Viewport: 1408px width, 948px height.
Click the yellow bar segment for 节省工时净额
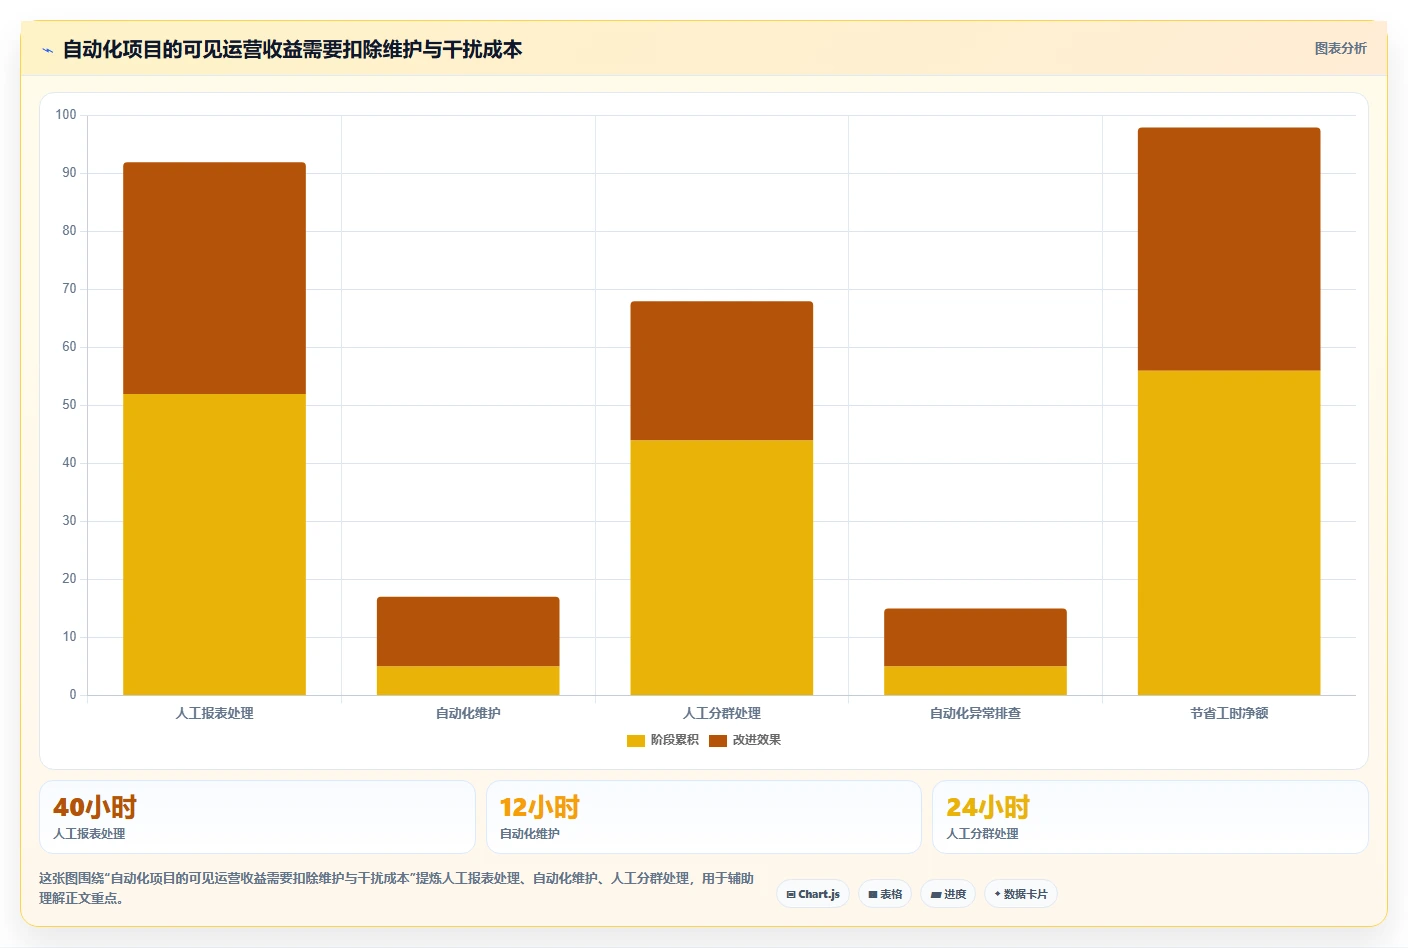(x=1229, y=533)
